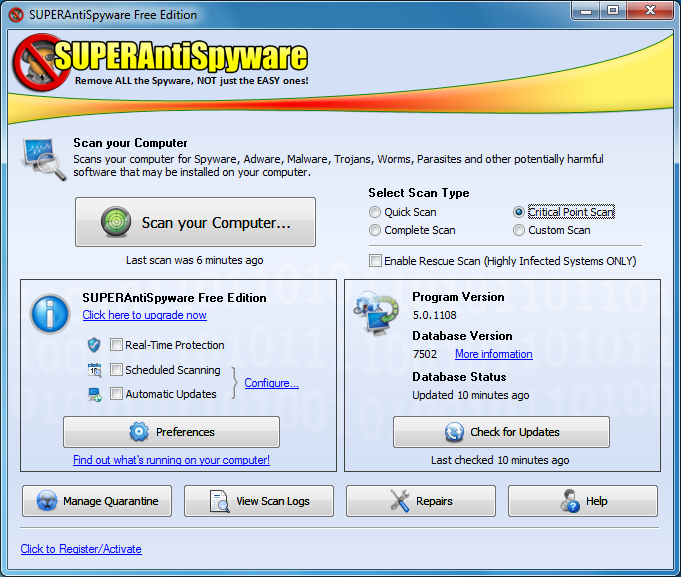Click the biohazard Manage Quarantine icon

tap(46, 501)
